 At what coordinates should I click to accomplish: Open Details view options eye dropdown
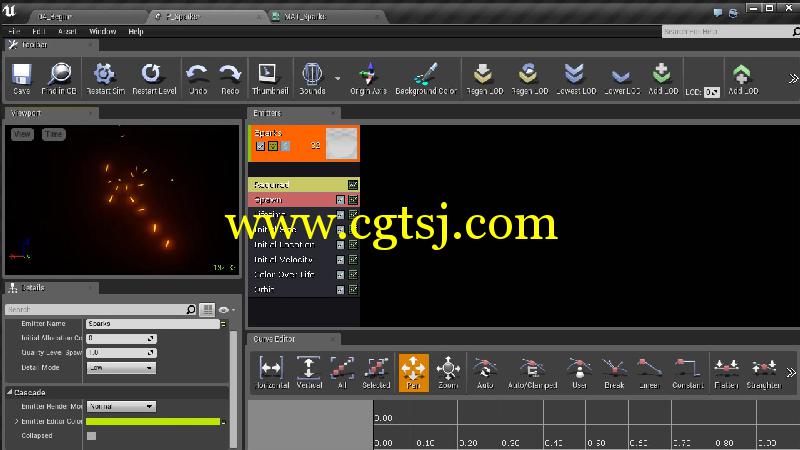[226, 310]
